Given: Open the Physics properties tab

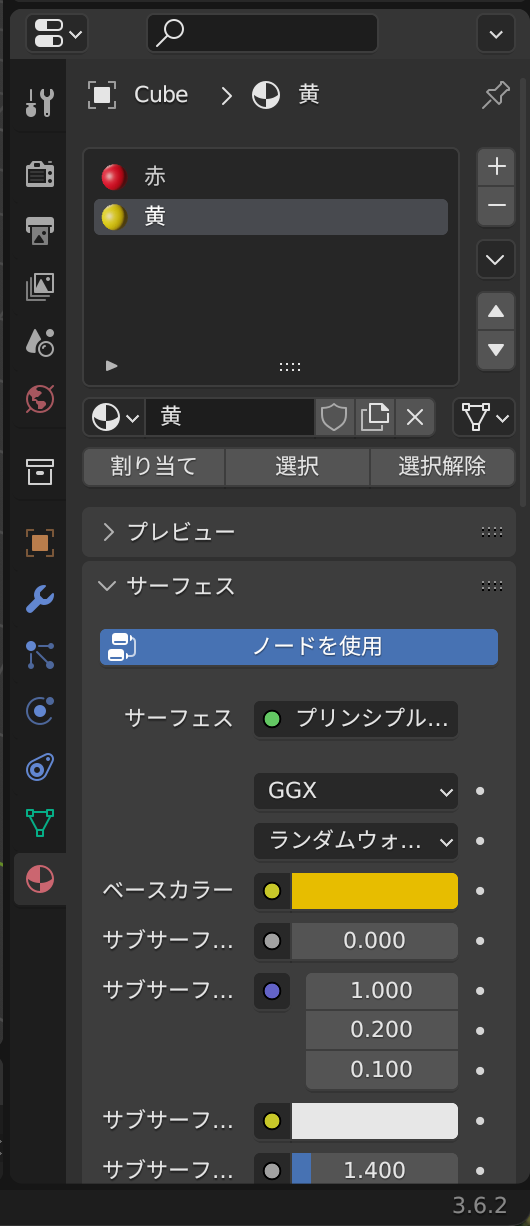Looking at the screenshot, I should coord(40,711).
